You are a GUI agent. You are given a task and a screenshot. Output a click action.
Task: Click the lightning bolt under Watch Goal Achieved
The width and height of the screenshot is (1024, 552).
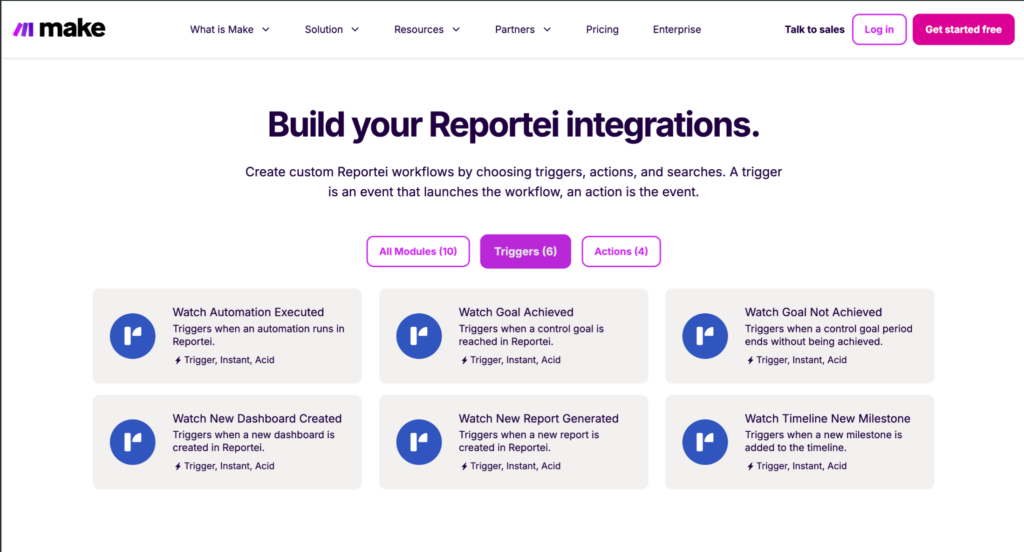464,360
